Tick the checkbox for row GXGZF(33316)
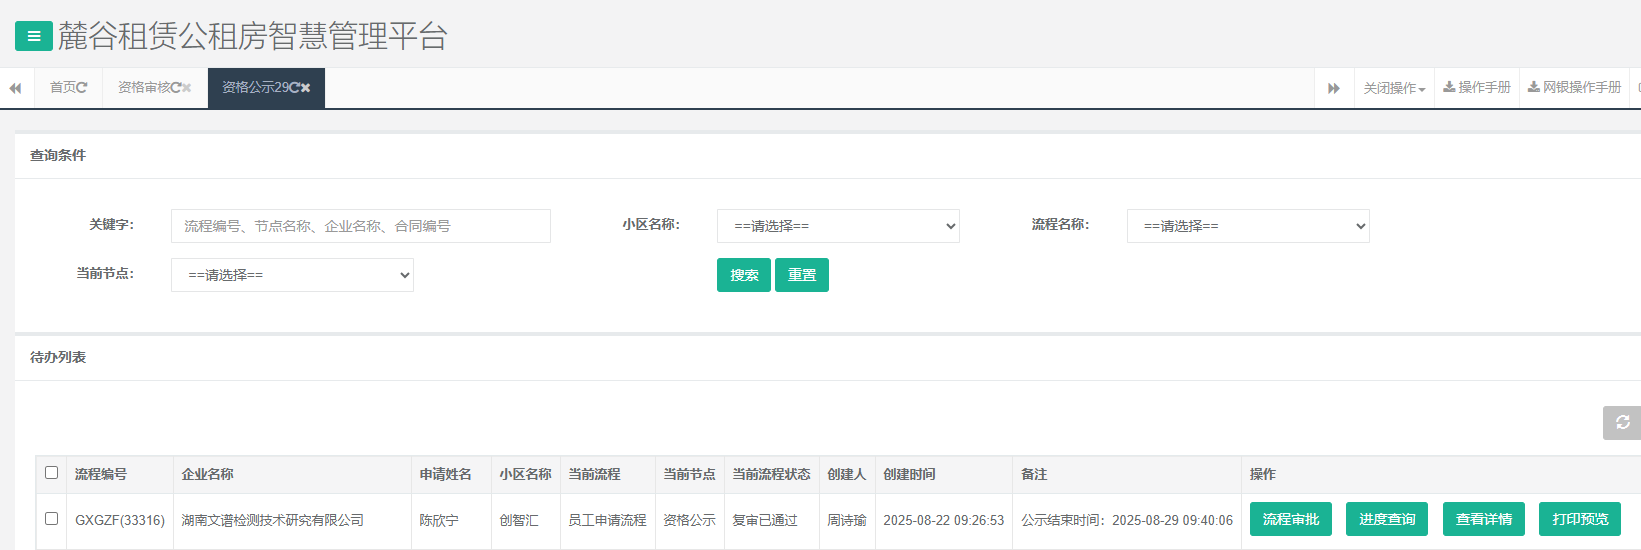The height and width of the screenshot is (550, 1641). 51,519
